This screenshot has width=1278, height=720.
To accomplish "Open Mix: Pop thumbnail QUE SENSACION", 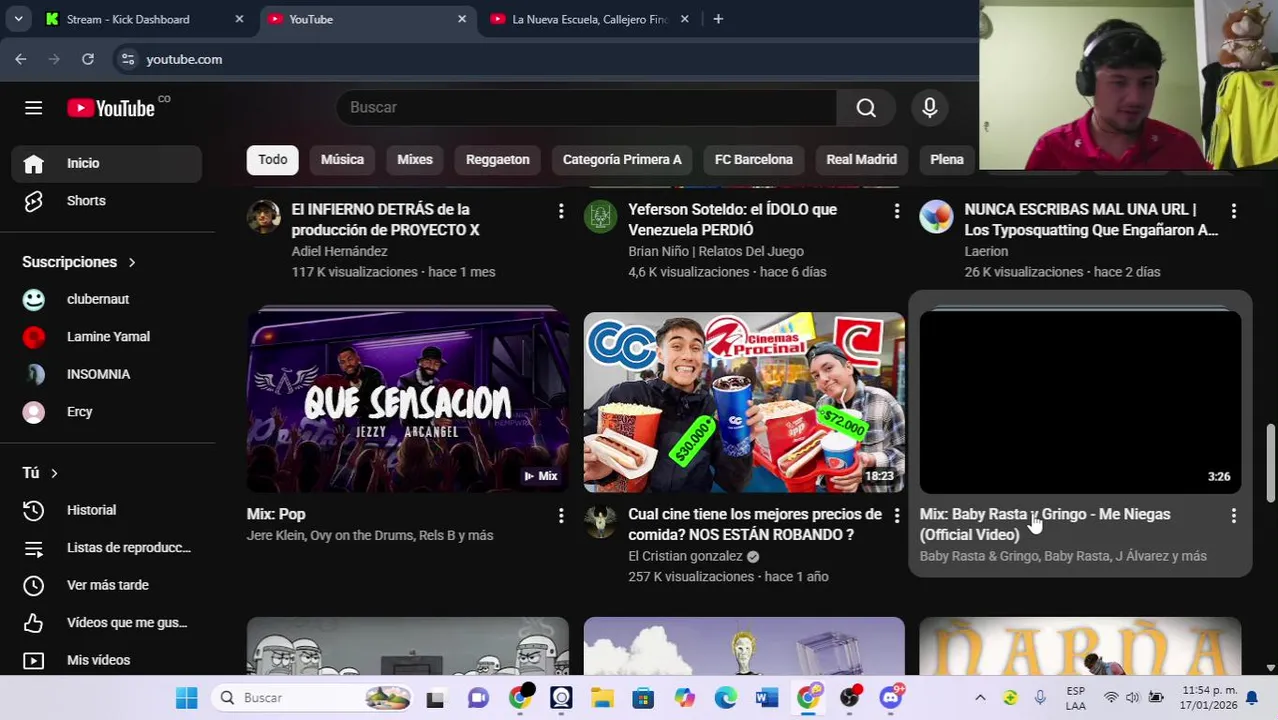I will 408,402.
